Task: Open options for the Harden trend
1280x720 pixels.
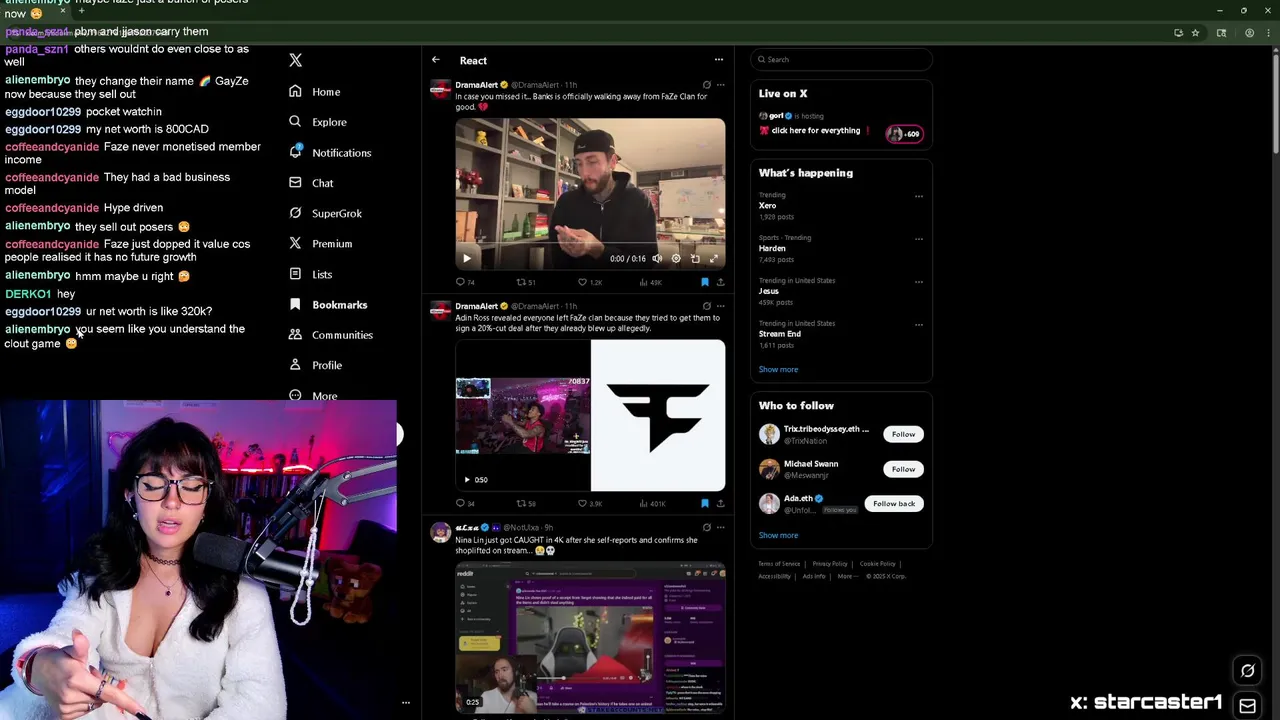Action: (x=918, y=239)
